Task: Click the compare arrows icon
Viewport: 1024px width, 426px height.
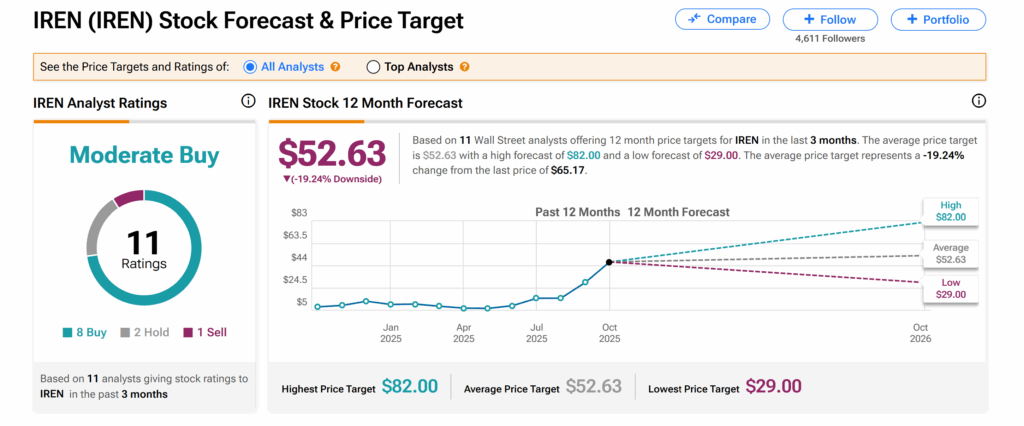Action: click(694, 19)
